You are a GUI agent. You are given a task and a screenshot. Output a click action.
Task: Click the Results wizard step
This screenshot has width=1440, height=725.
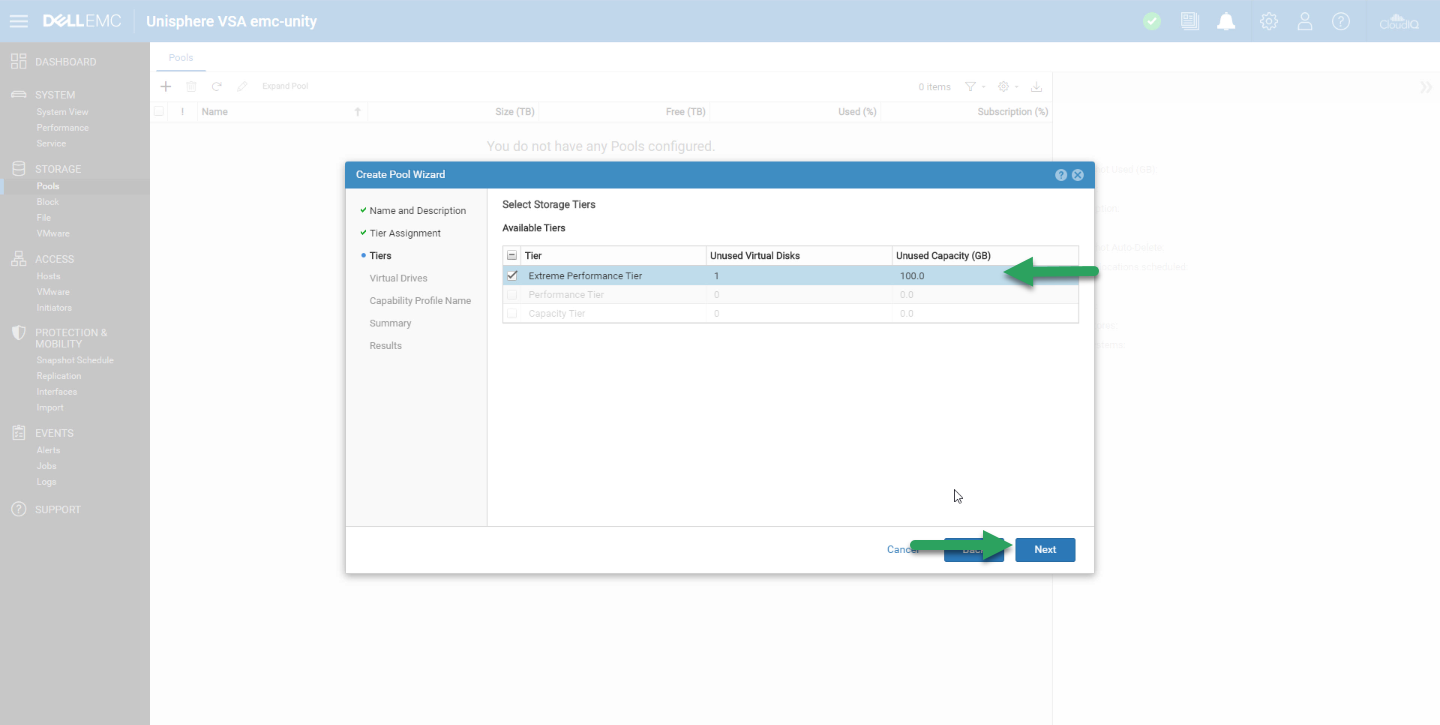point(385,346)
